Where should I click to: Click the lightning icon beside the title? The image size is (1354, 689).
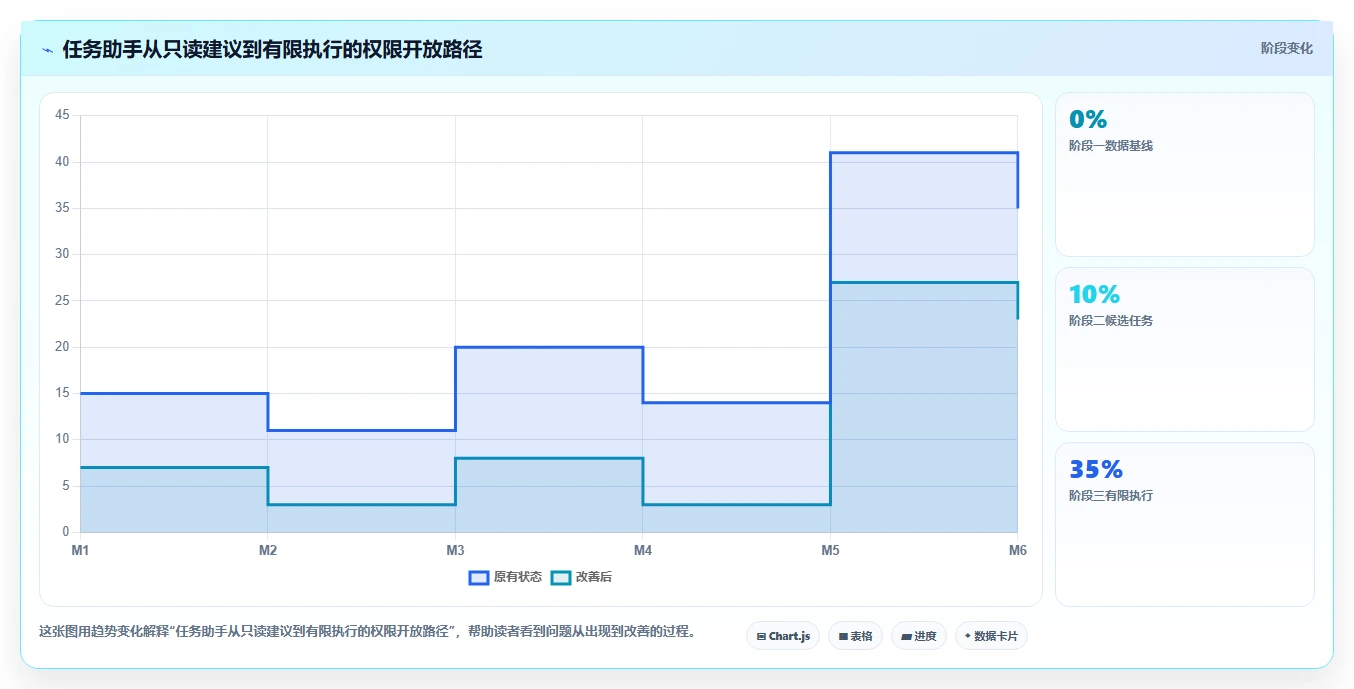pyautogui.click(x=47, y=50)
